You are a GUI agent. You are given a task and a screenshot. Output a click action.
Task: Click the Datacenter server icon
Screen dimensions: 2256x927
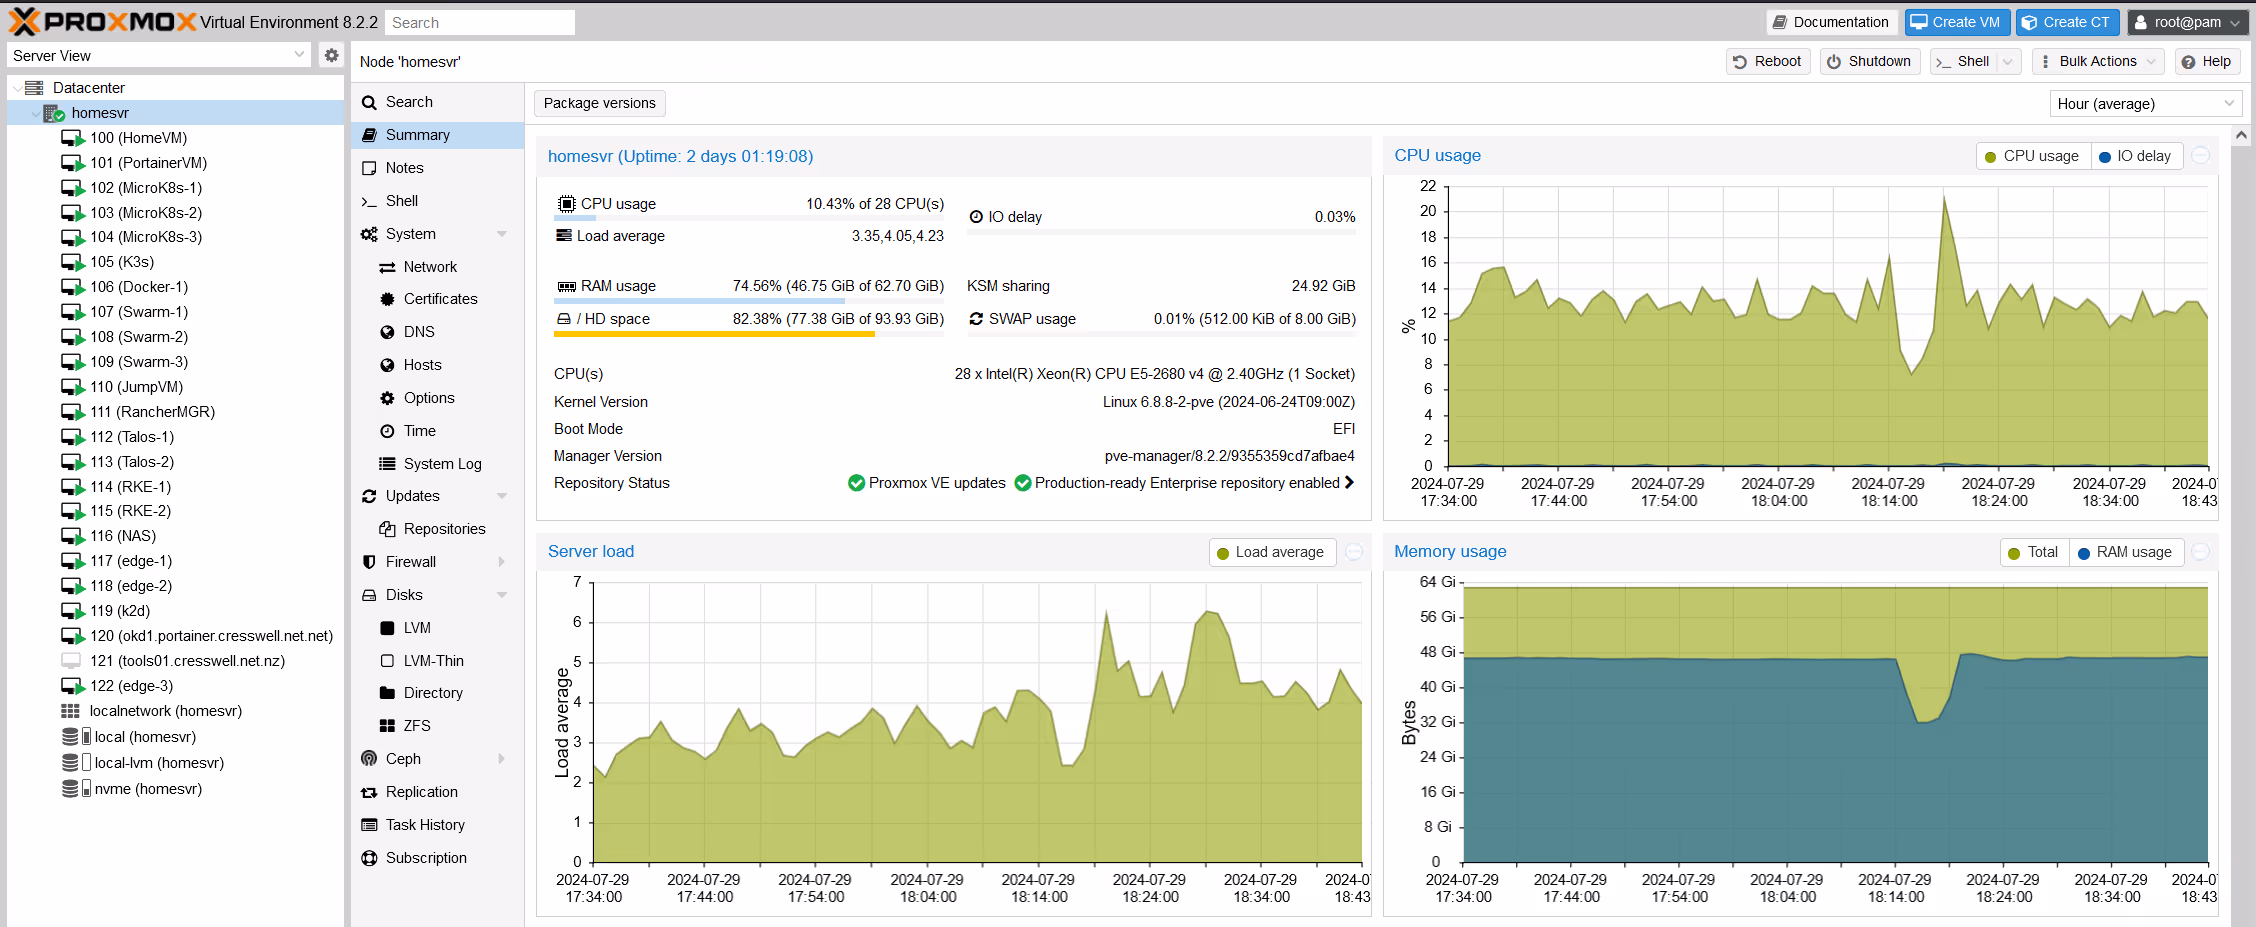(34, 88)
